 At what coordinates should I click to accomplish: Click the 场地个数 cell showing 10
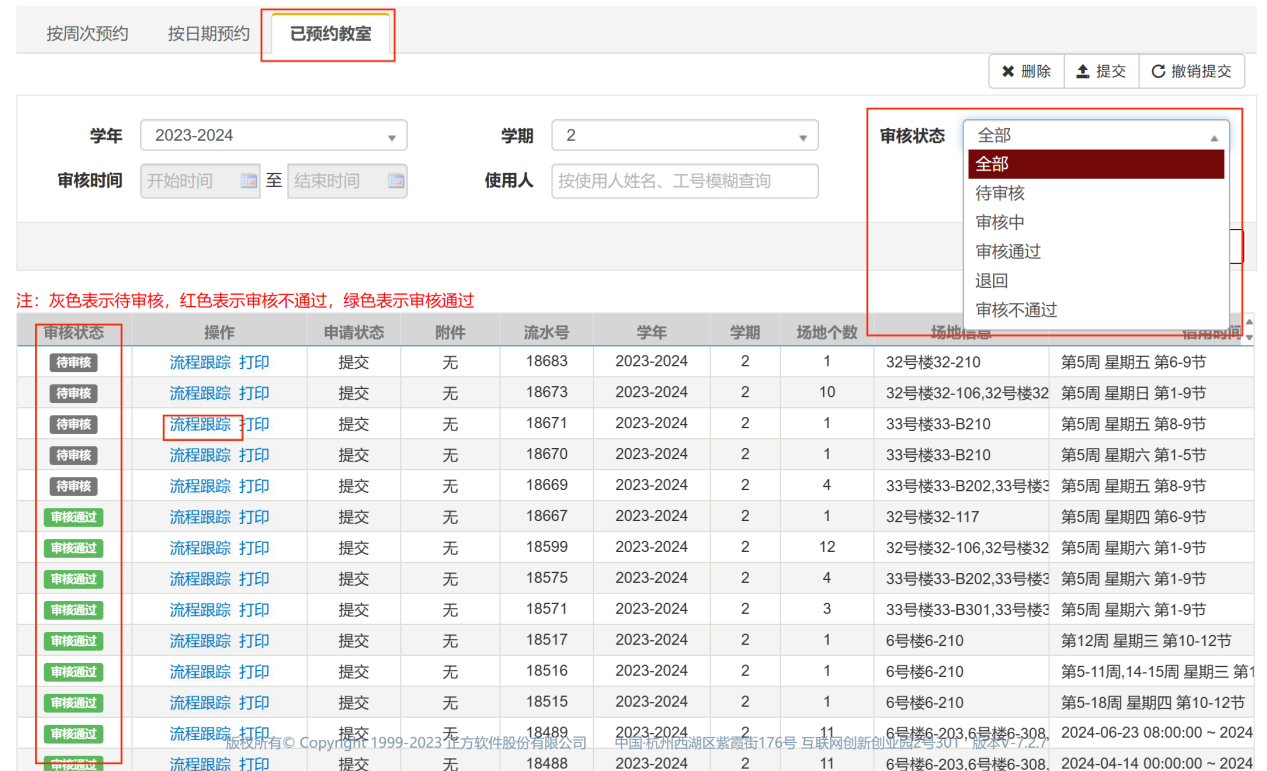click(827, 393)
